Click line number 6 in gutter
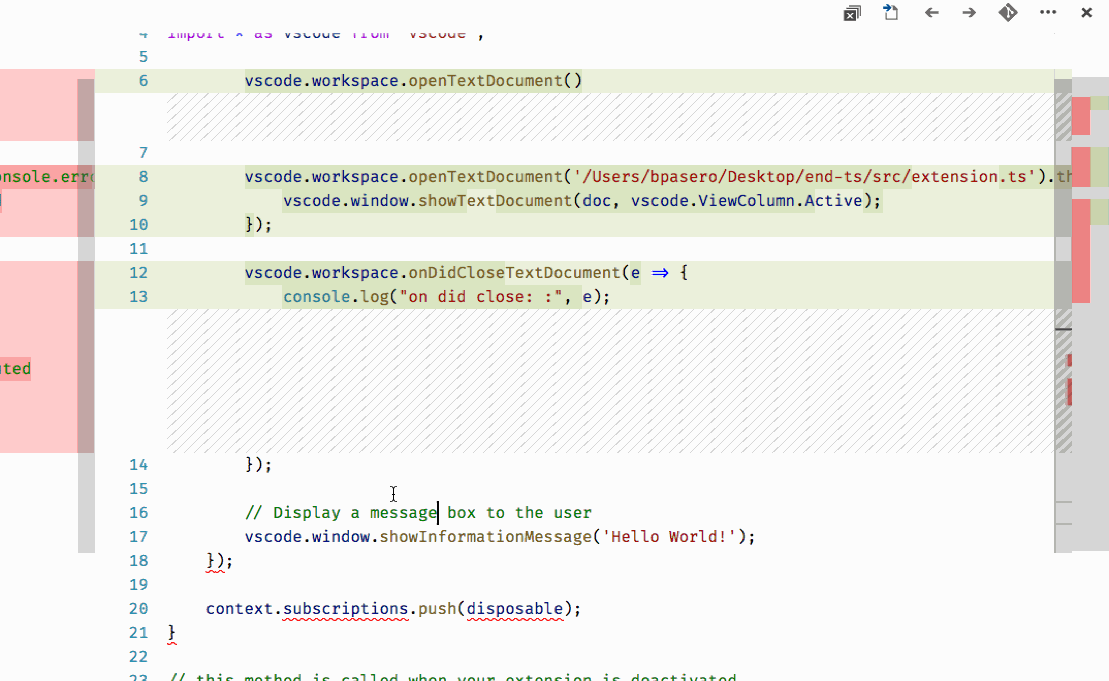Viewport: 1109px width, 681px height. coord(144,81)
